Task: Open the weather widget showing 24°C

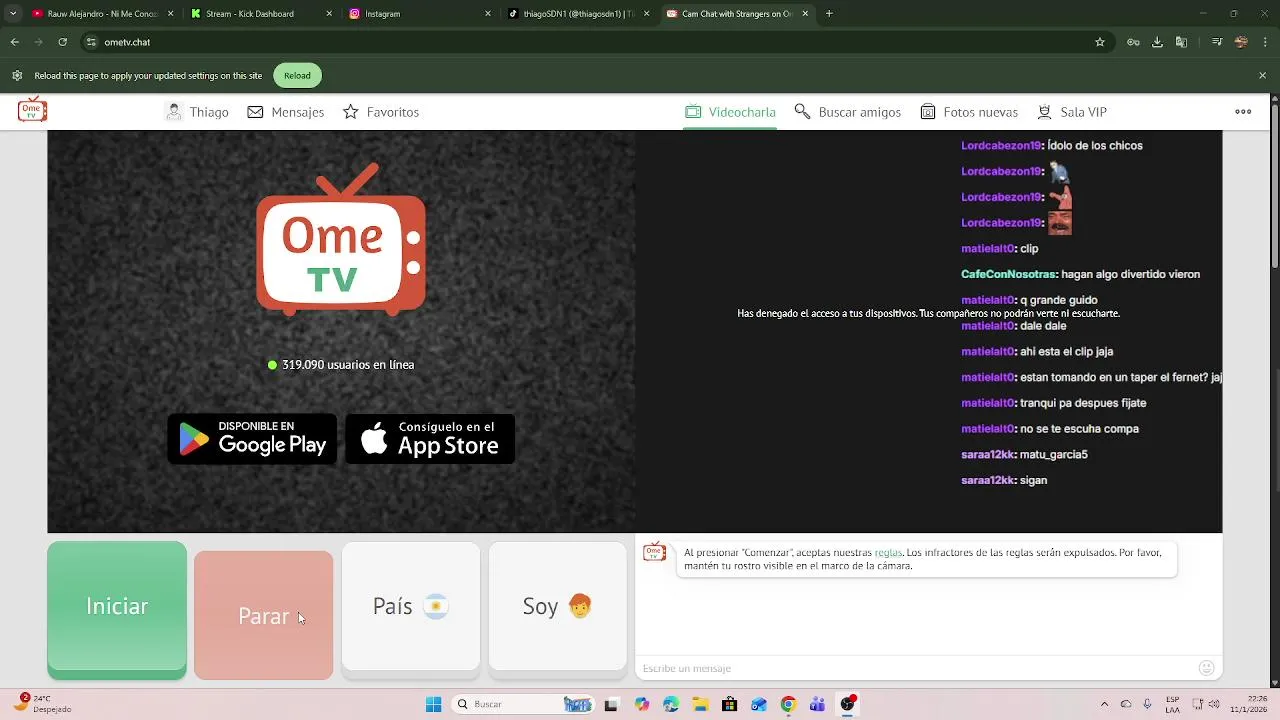Action: (45, 704)
